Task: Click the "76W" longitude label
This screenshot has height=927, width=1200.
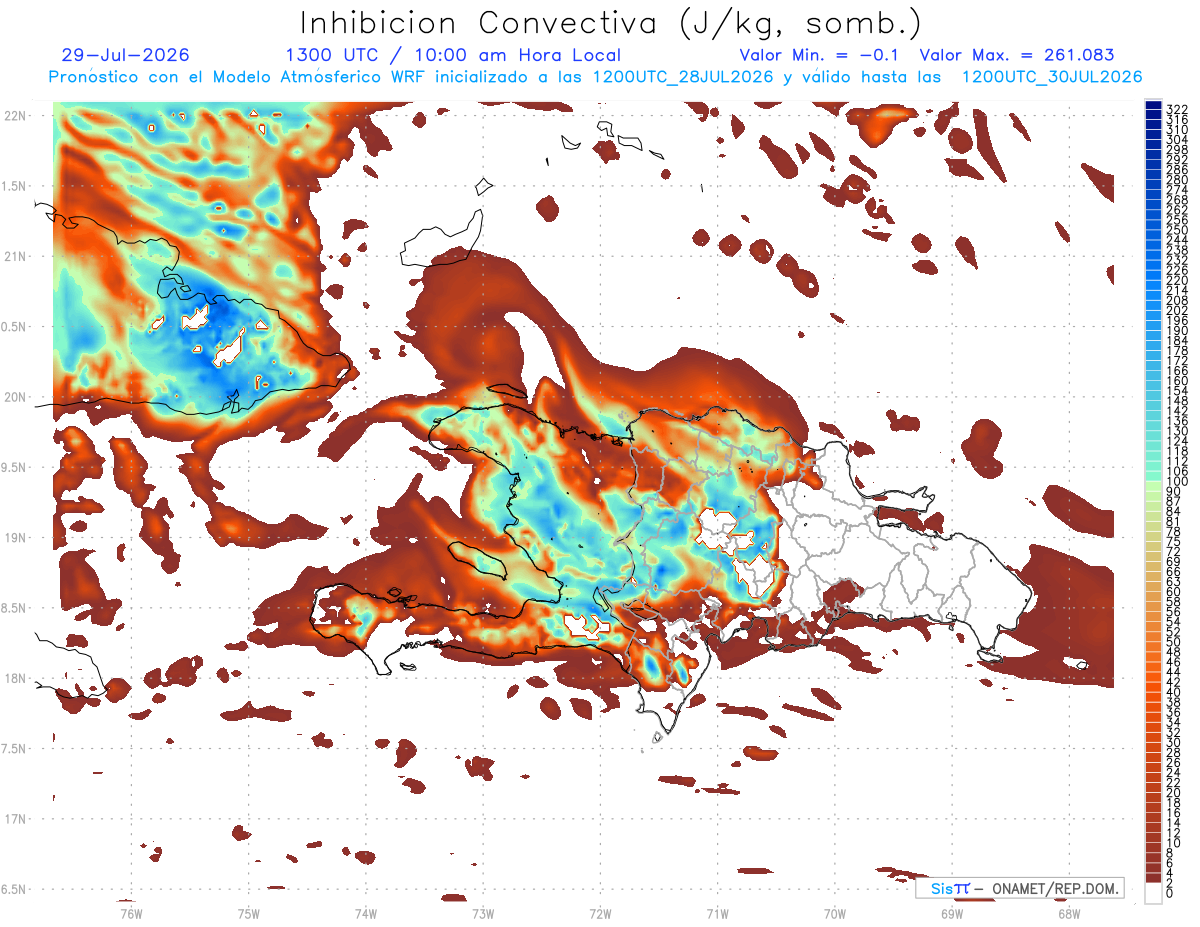Action: coord(131,912)
